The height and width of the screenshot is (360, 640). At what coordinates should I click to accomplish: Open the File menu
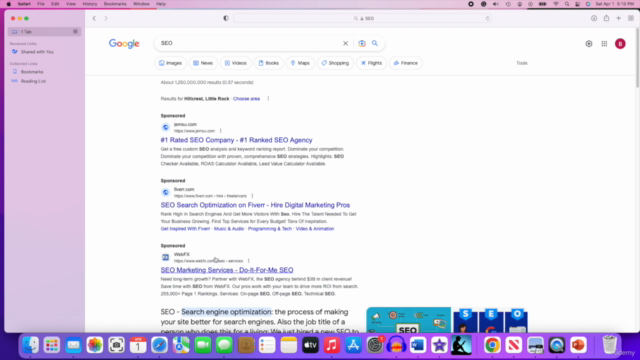[x=41, y=4]
